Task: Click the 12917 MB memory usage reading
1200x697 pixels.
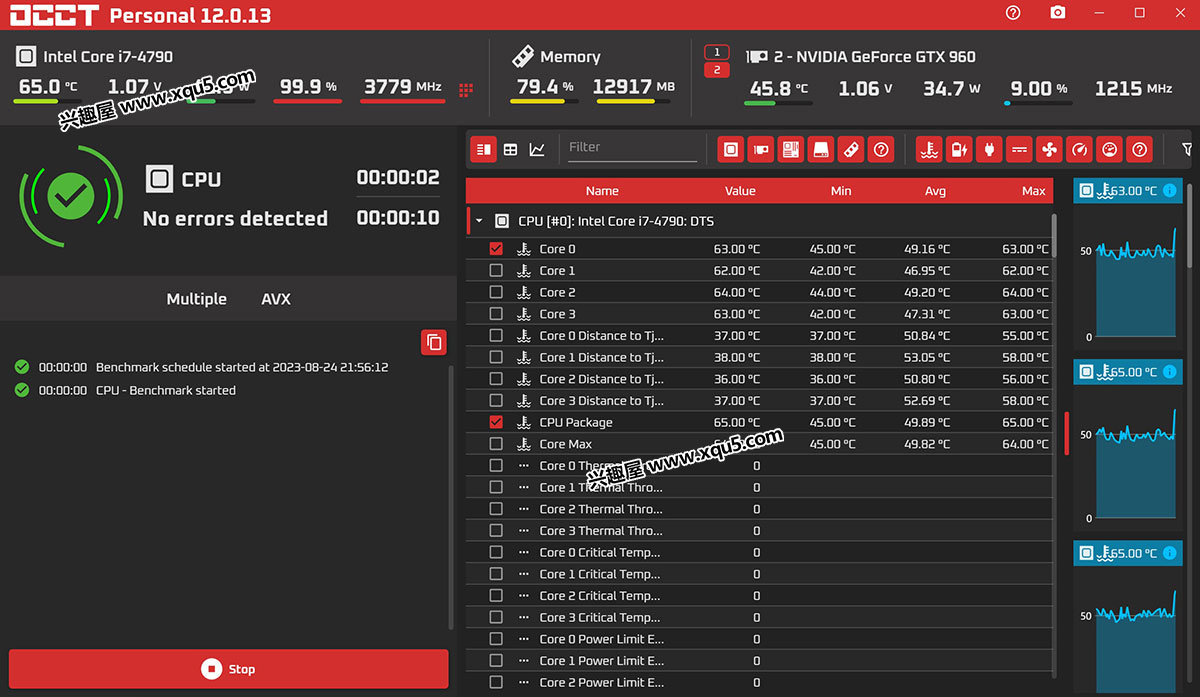Action: coord(633,86)
